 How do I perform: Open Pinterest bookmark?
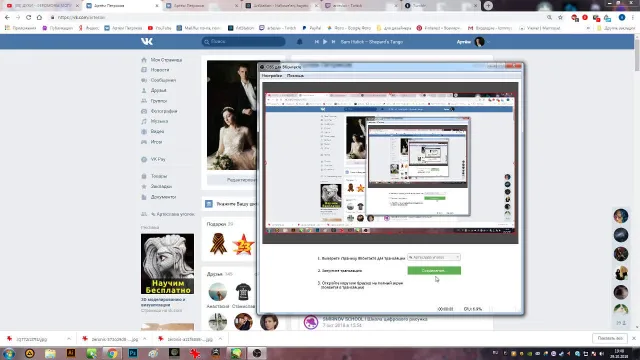(438, 28)
